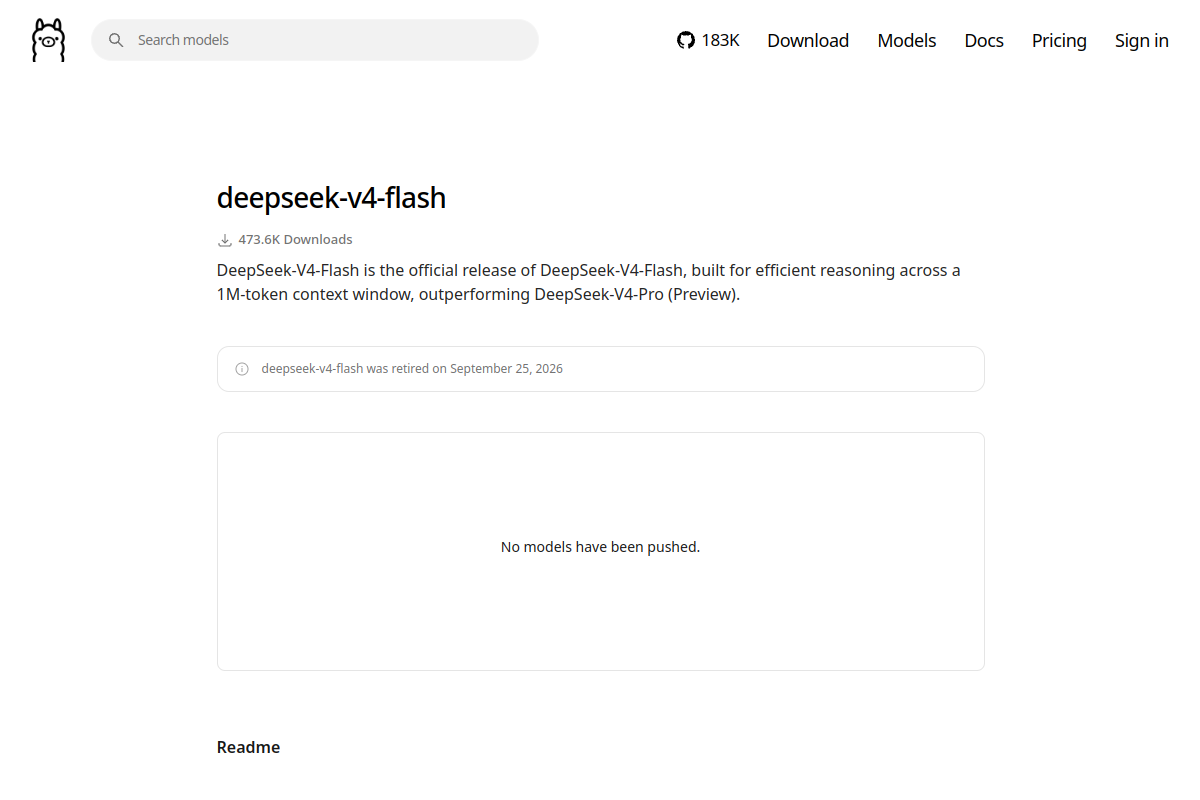Click the magnifier icon in search bar
This screenshot has height=800, width=1200.
coord(116,40)
